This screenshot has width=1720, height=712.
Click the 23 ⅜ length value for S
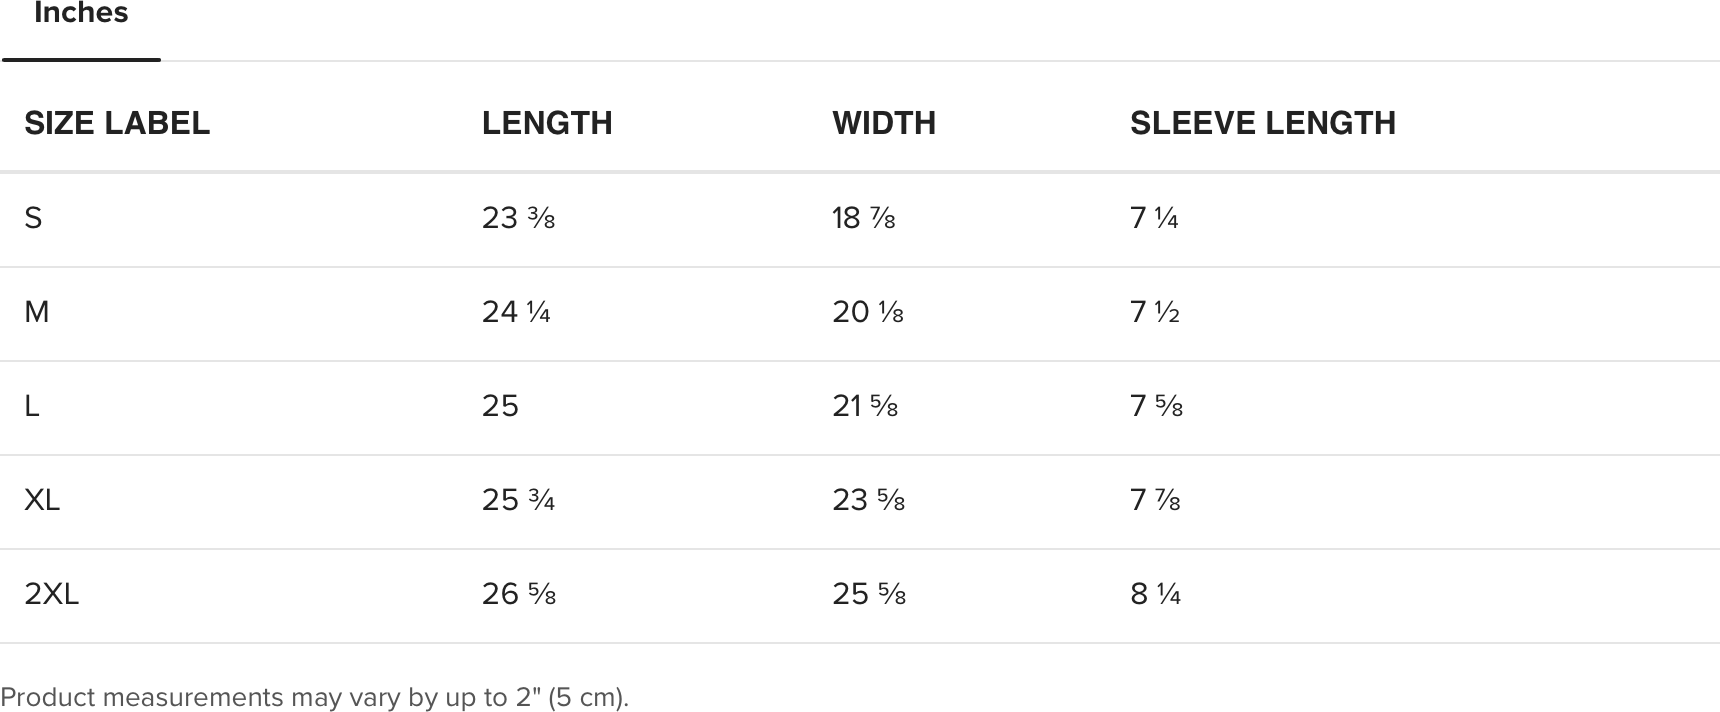(518, 218)
